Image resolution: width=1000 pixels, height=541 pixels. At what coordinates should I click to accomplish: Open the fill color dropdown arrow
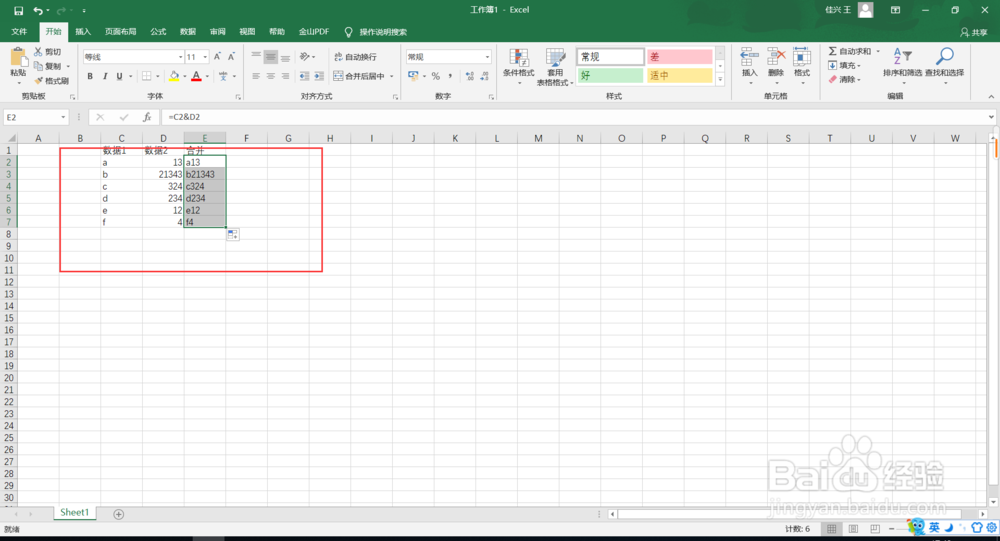click(x=185, y=77)
